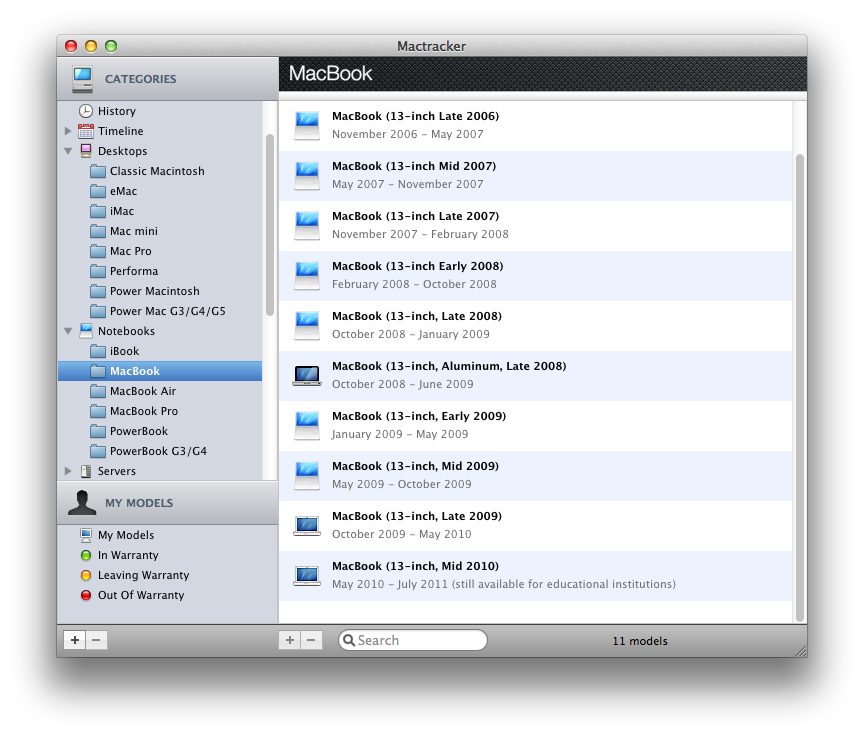Select MacBook (13-inch, Late 2008)
The height and width of the screenshot is (736, 864).
pyautogui.click(x=536, y=326)
